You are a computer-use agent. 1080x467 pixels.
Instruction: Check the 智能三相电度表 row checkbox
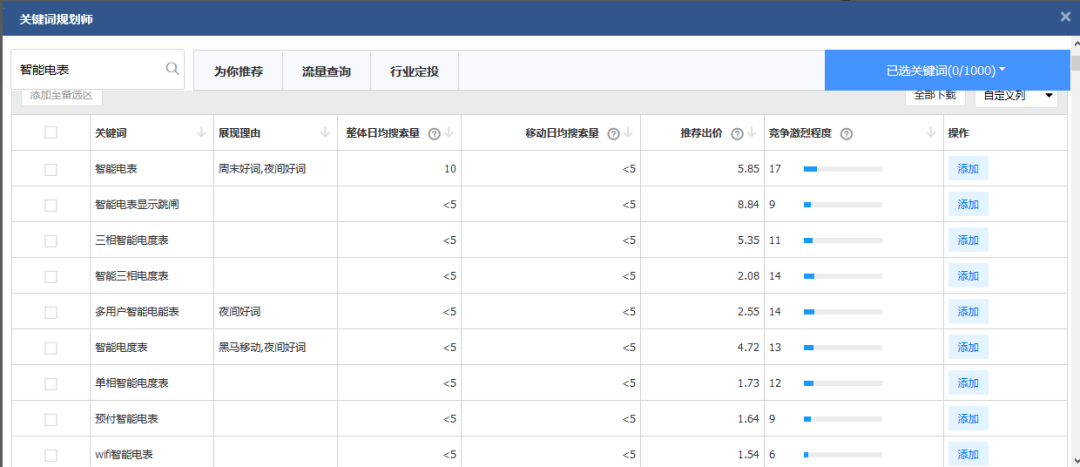tap(51, 276)
